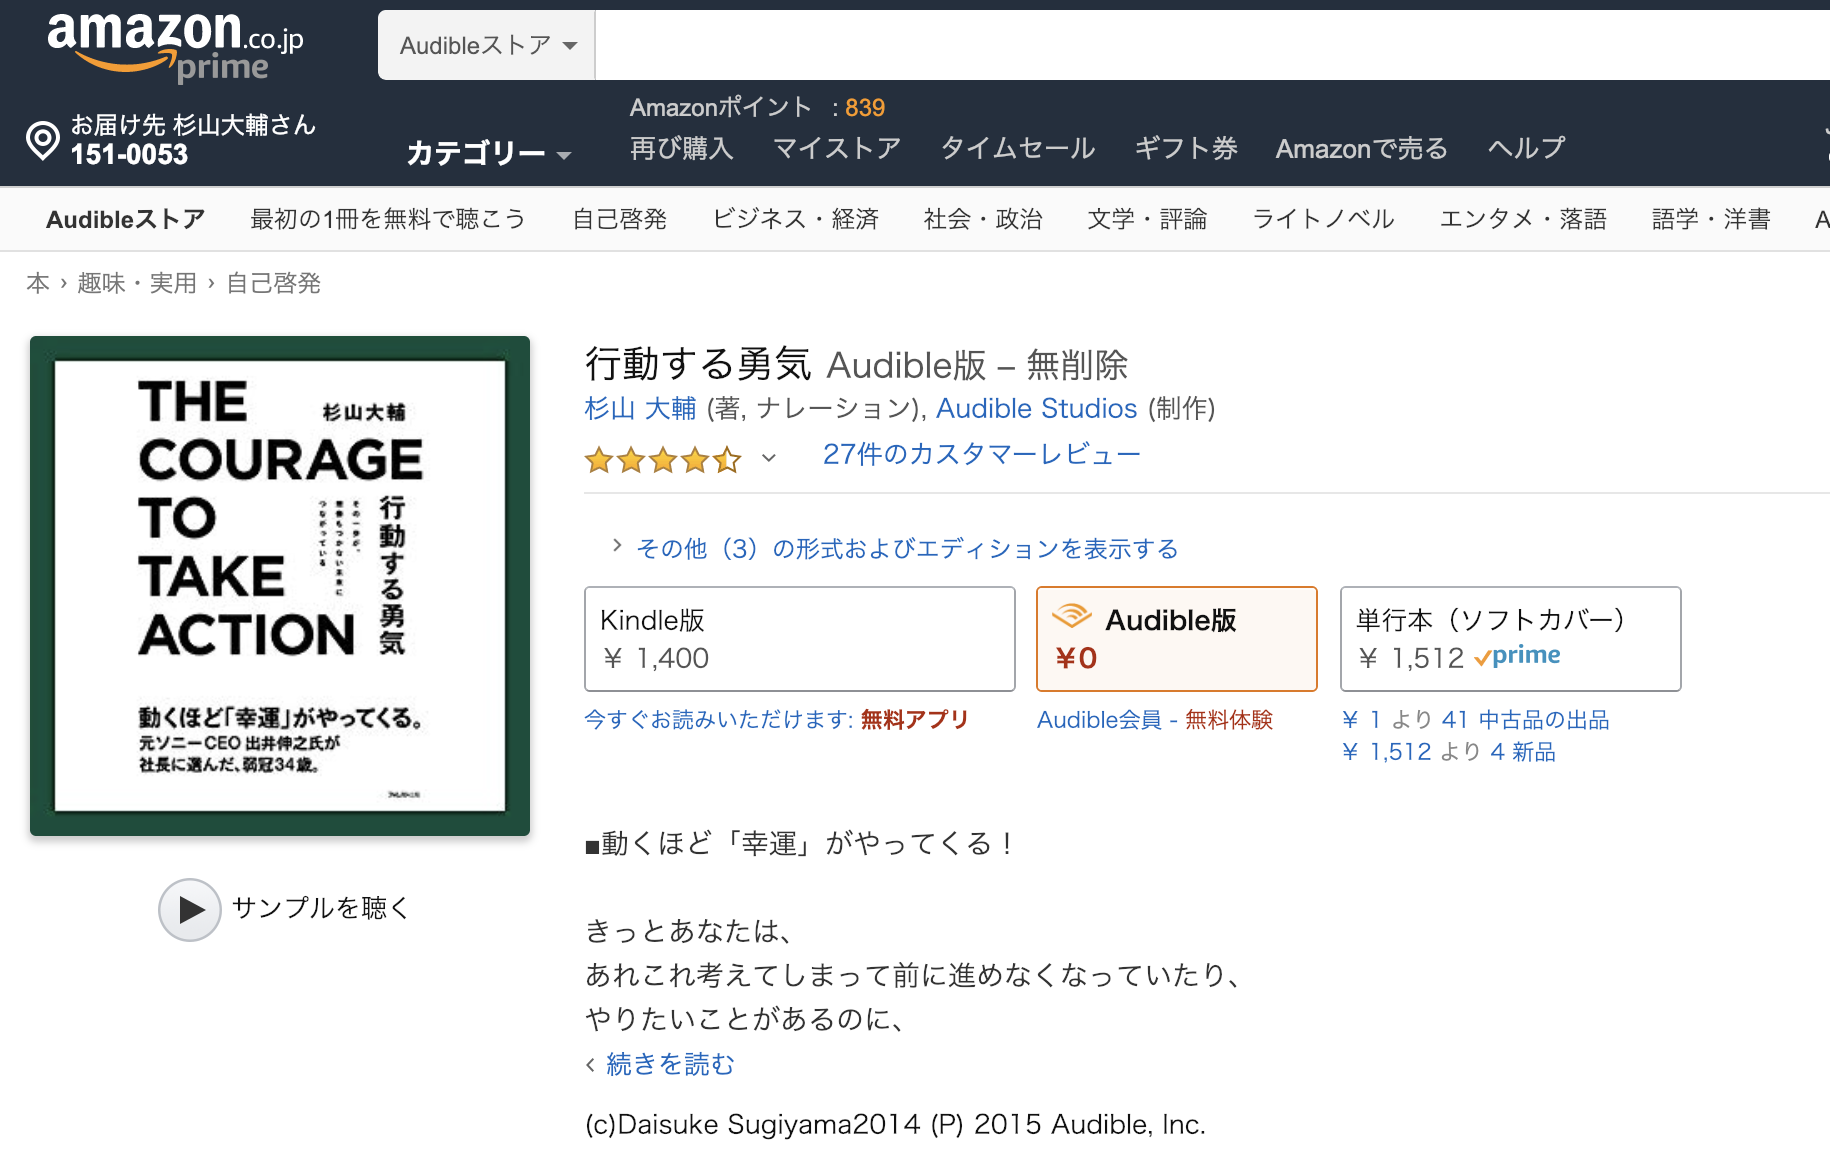Viewport: 1830px width, 1164px height.
Task: Open the Audibleストア search category dropdown
Action: (x=487, y=45)
